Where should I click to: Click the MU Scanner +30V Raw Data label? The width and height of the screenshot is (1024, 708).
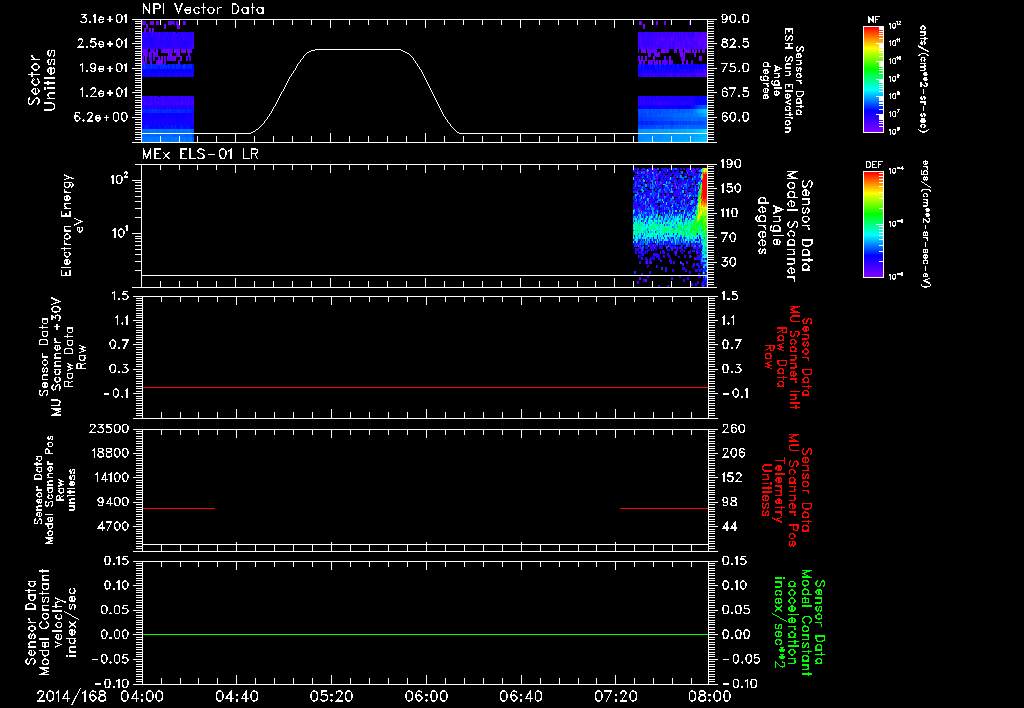coord(62,357)
